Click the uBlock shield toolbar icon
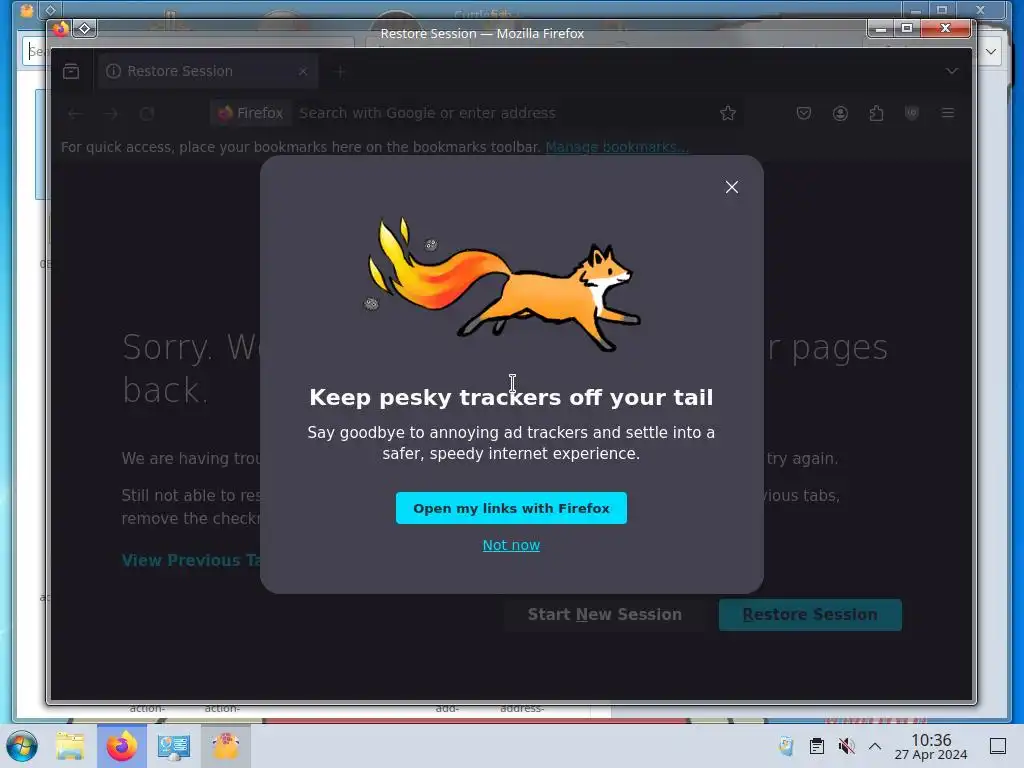 912,113
